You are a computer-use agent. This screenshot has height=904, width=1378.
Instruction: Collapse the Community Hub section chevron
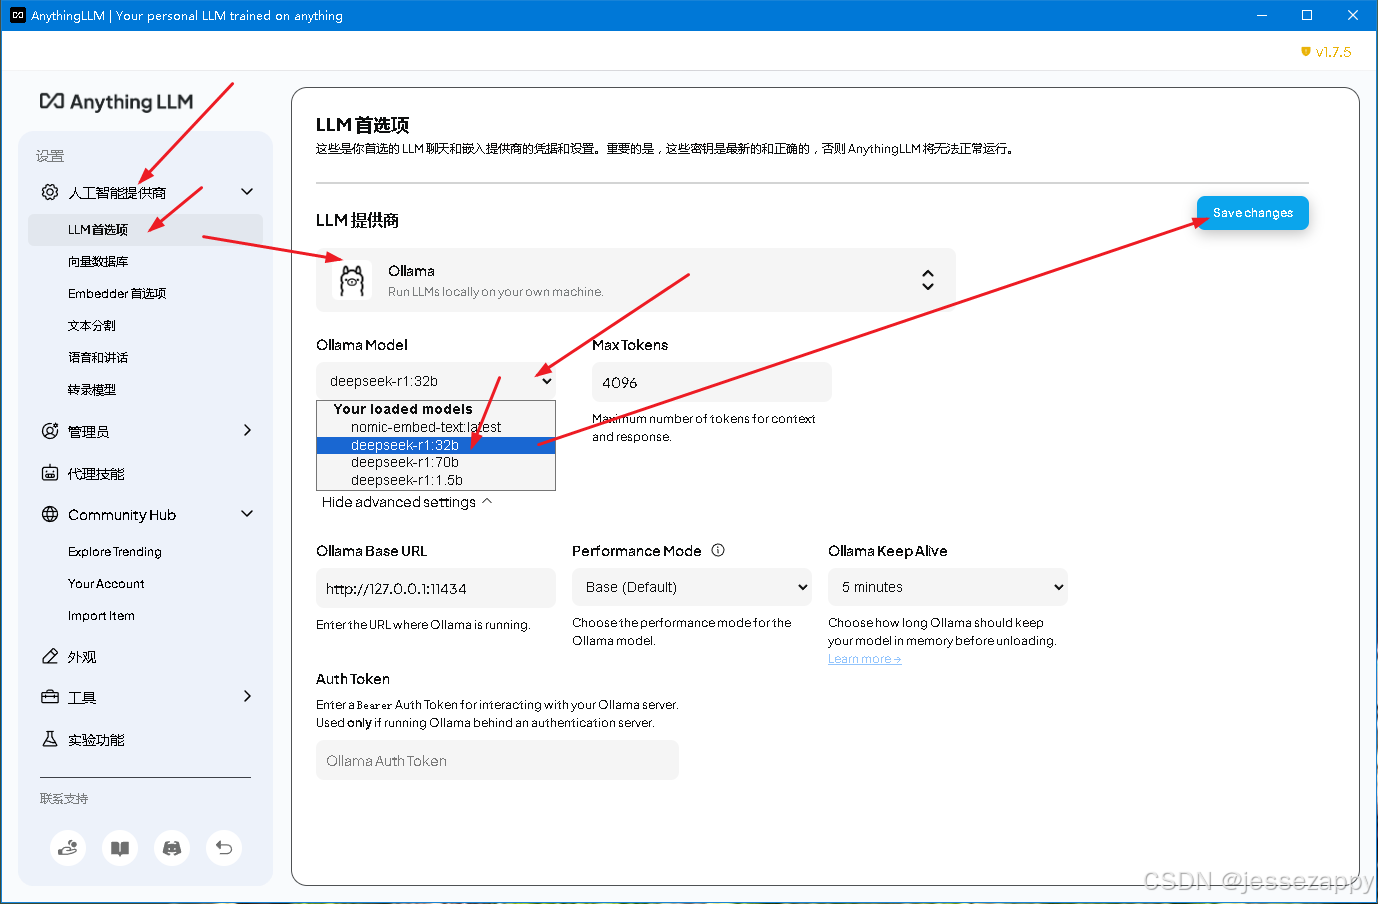247,513
